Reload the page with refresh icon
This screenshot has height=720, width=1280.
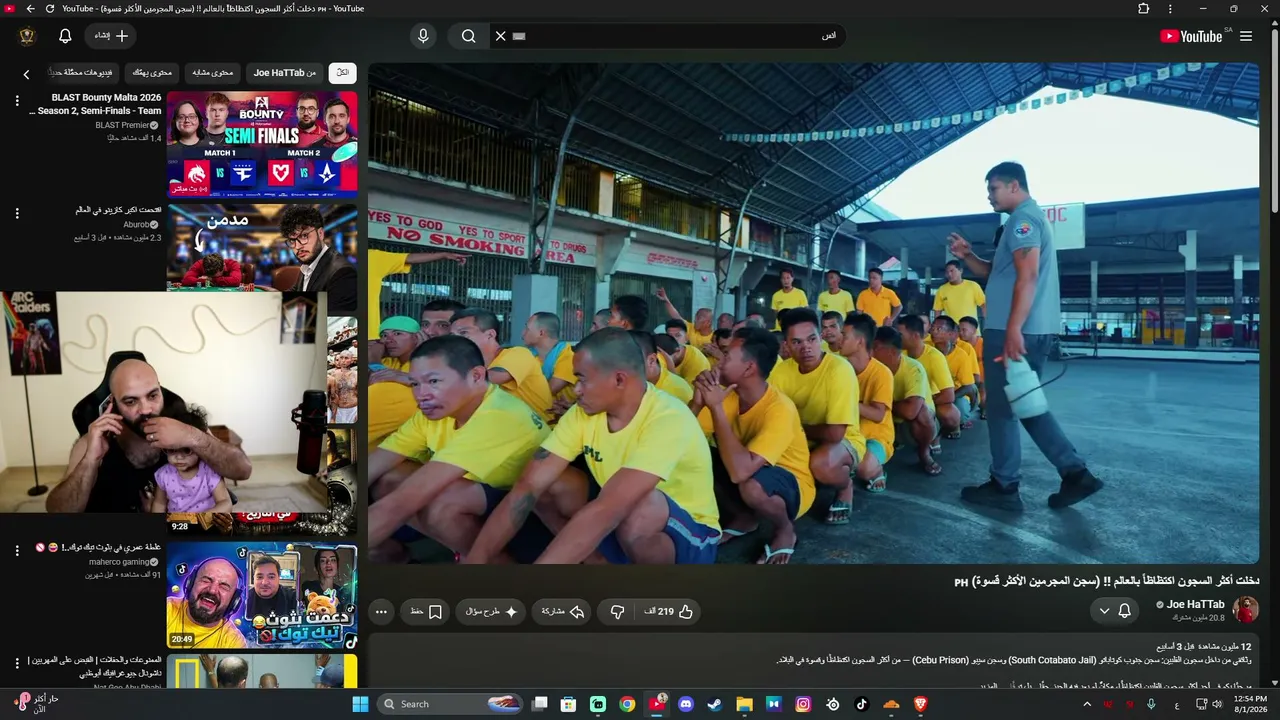pos(49,9)
